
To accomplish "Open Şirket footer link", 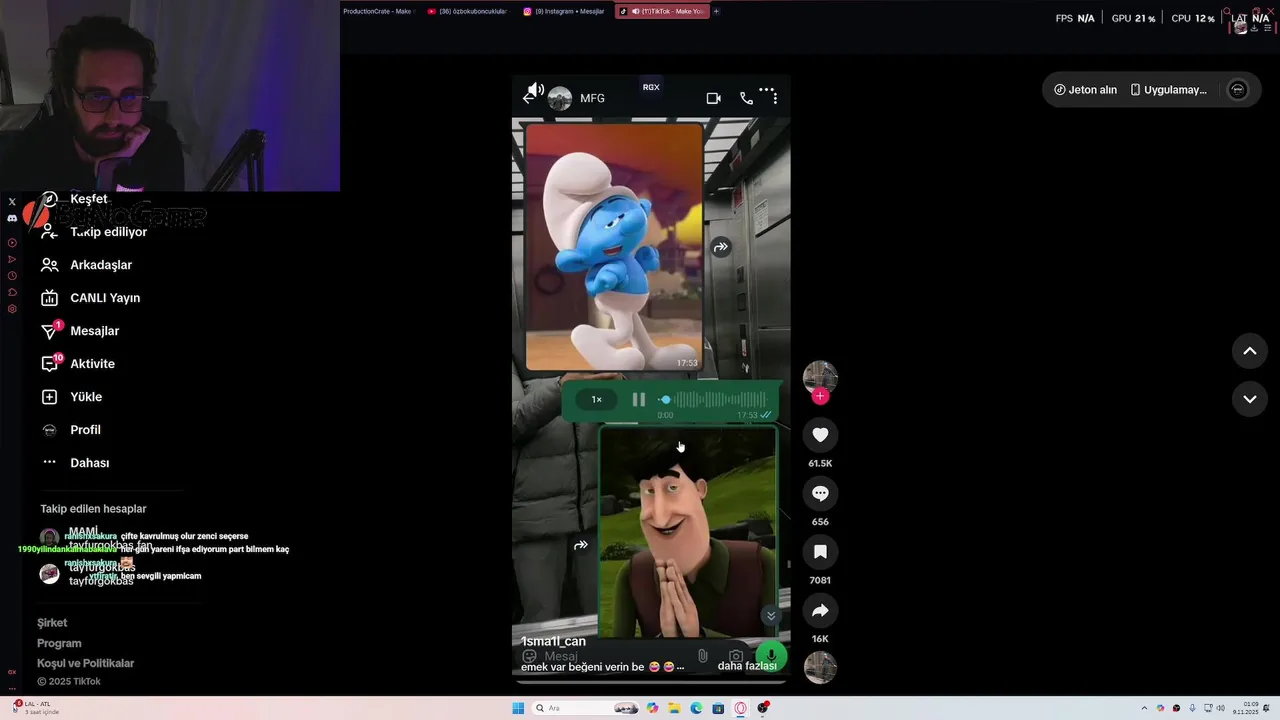I will (x=52, y=623).
